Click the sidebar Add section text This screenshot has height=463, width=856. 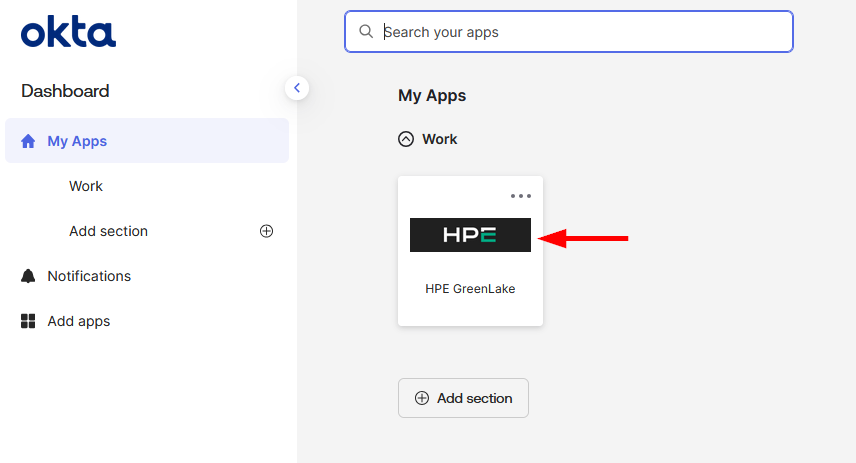pos(108,231)
